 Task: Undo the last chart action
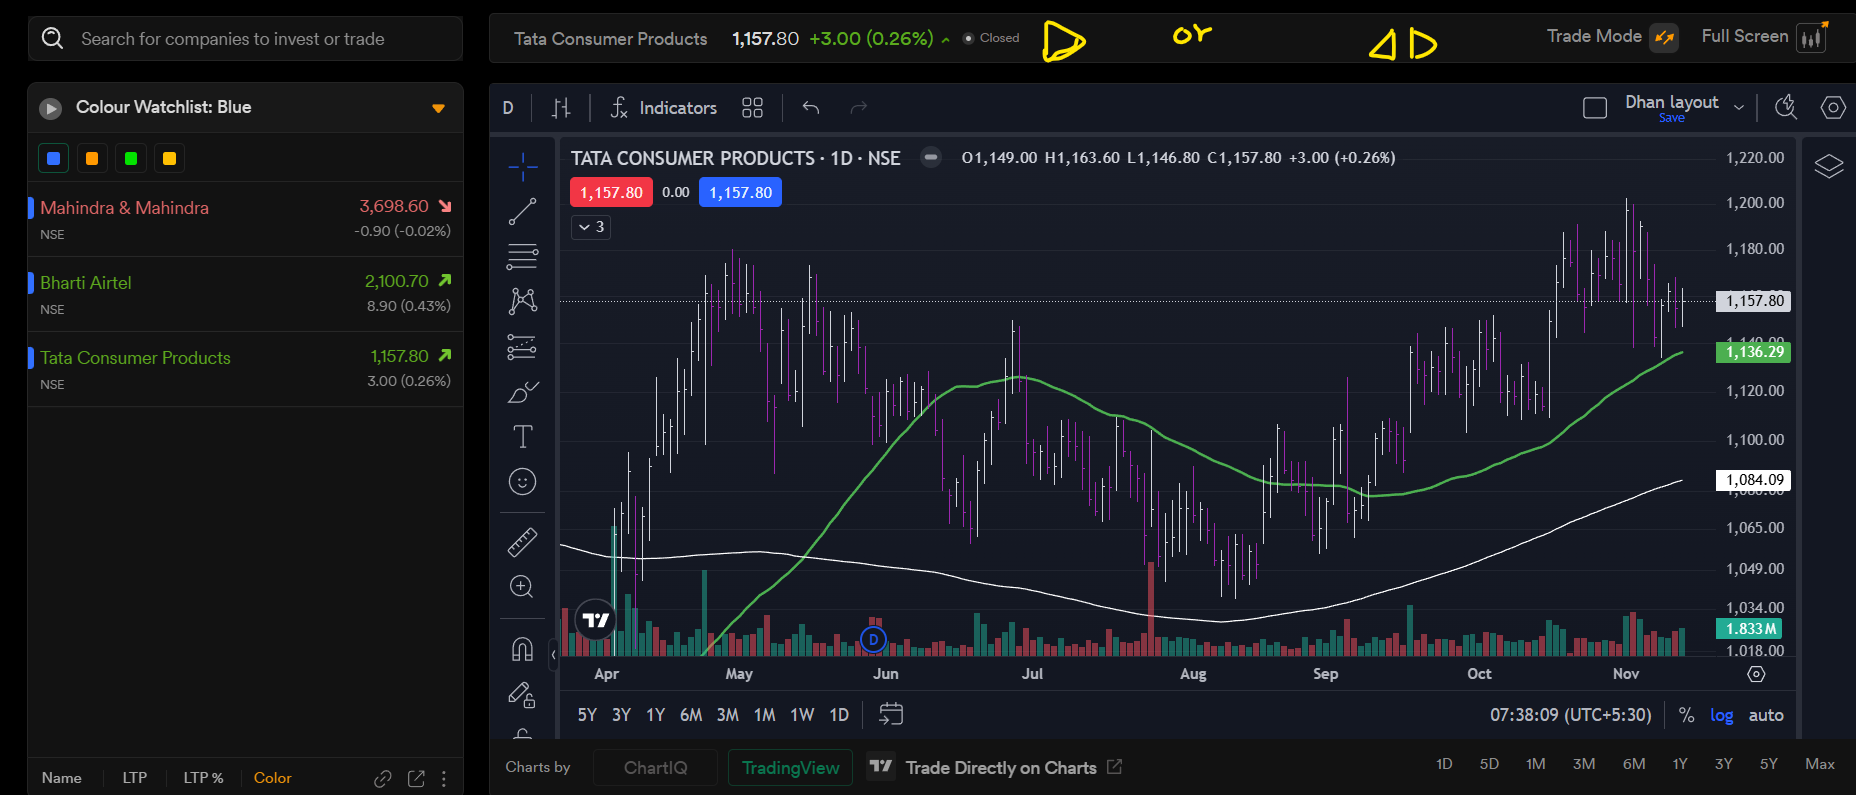[x=811, y=108]
